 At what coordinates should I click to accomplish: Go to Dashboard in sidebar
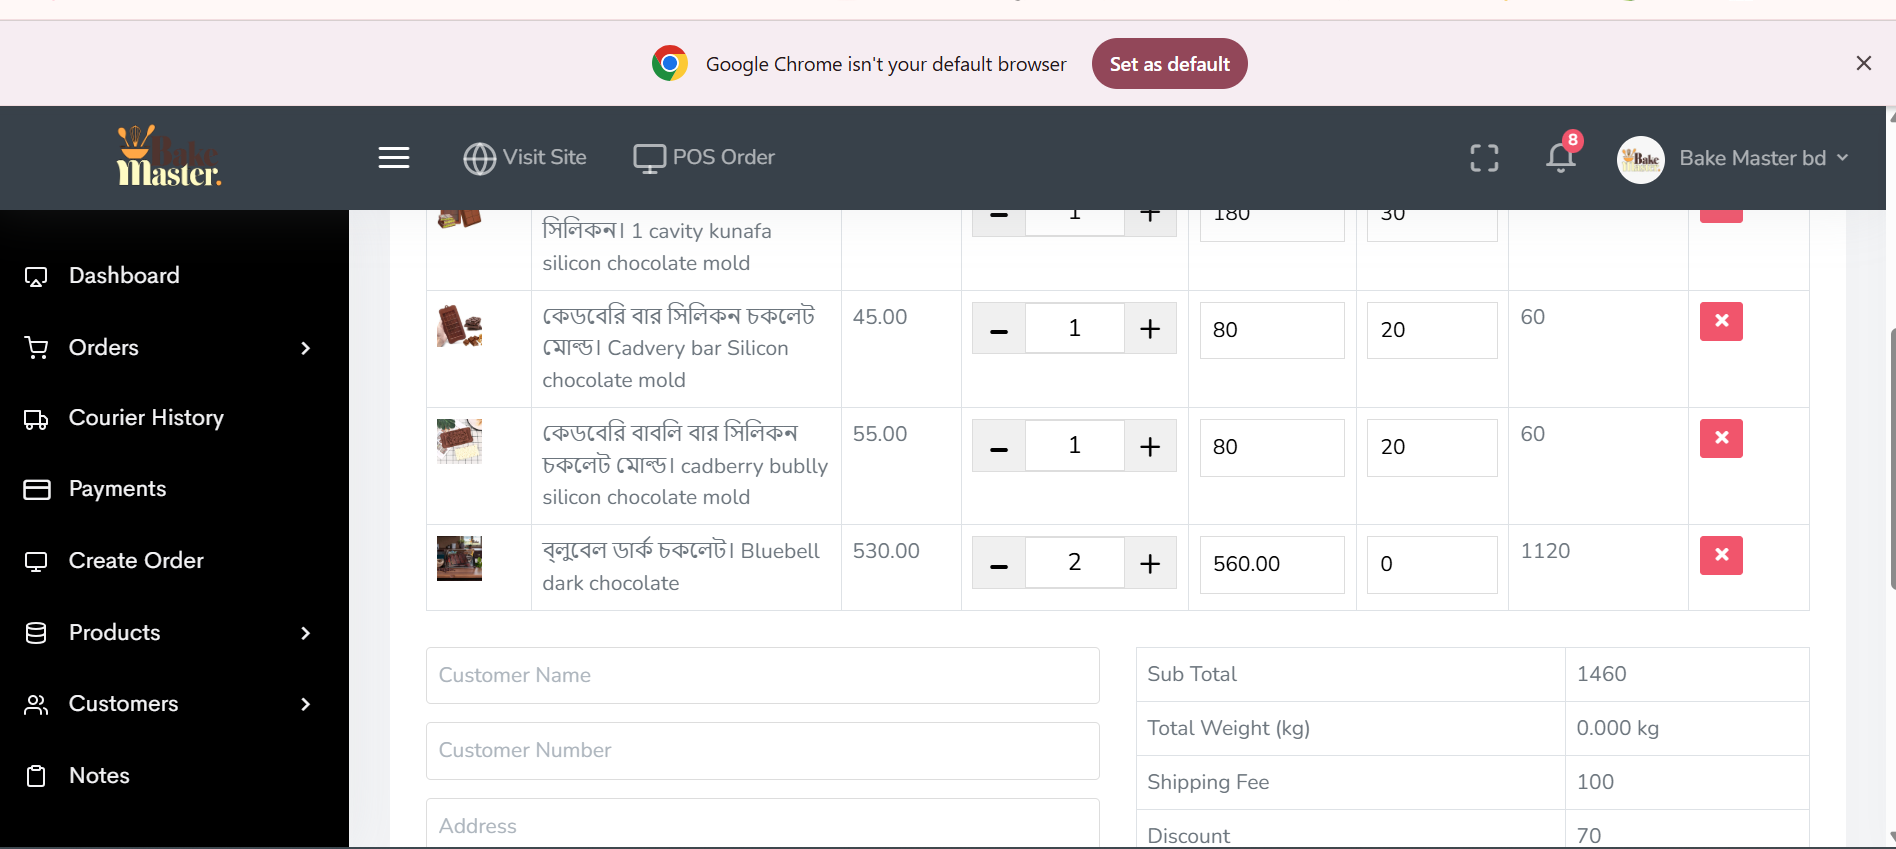coord(124,275)
